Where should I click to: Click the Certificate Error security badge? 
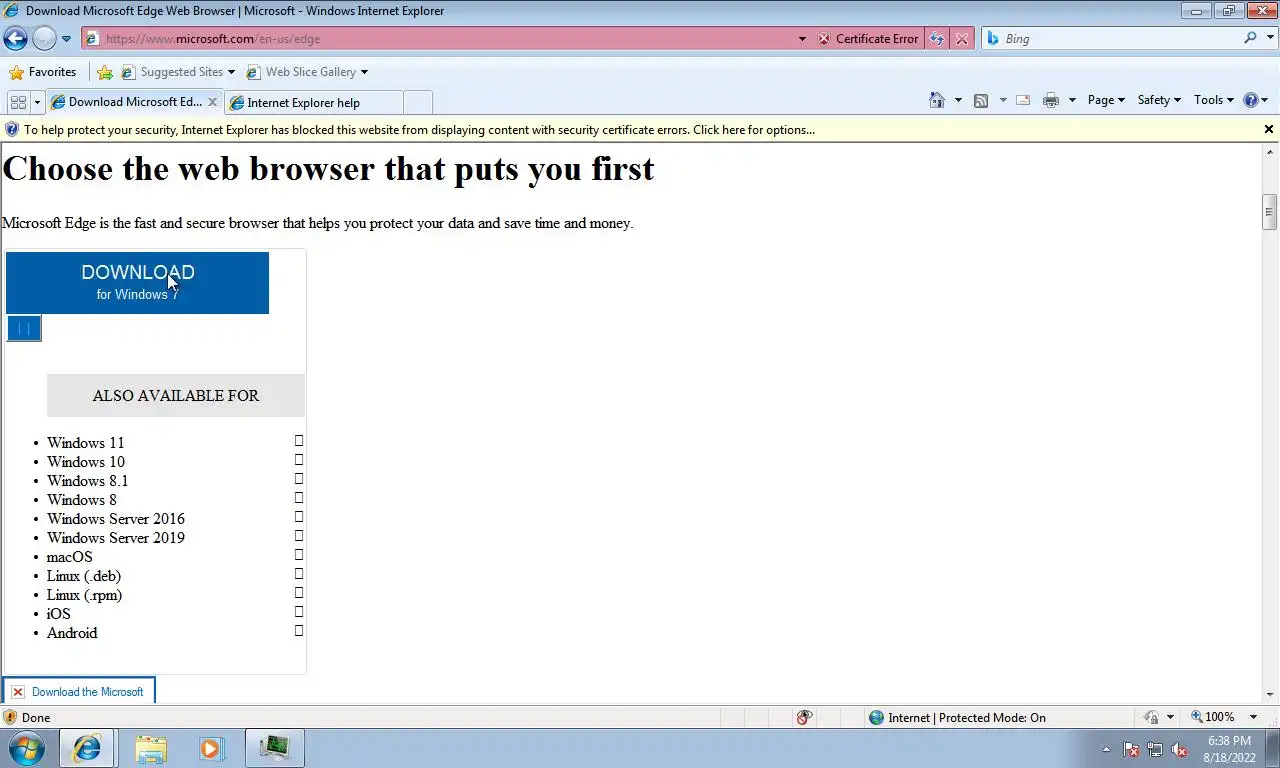pyautogui.click(x=867, y=39)
